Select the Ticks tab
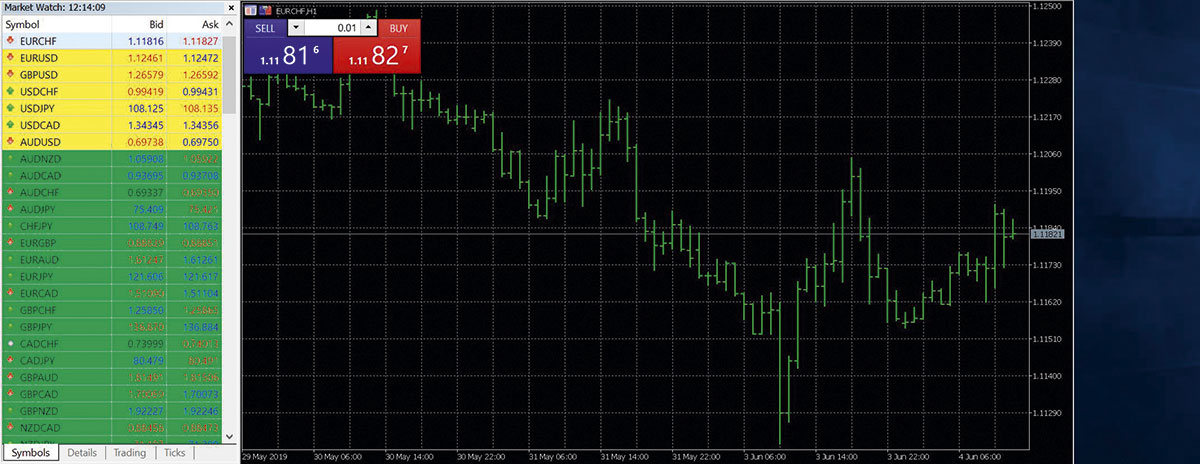 [174, 453]
